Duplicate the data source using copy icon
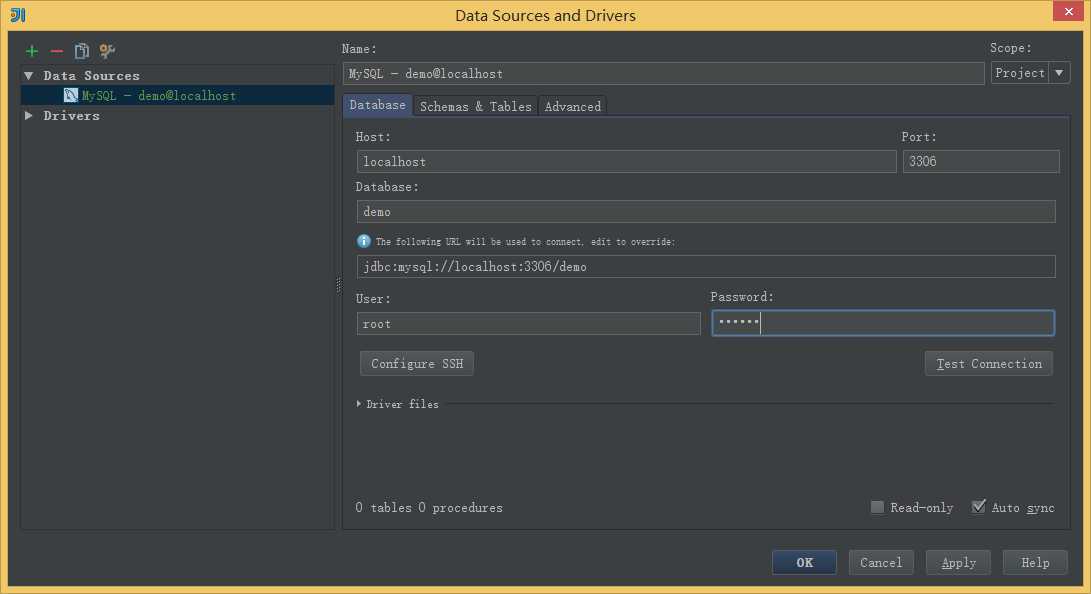Viewport: 1091px width, 594px height. 81,51
